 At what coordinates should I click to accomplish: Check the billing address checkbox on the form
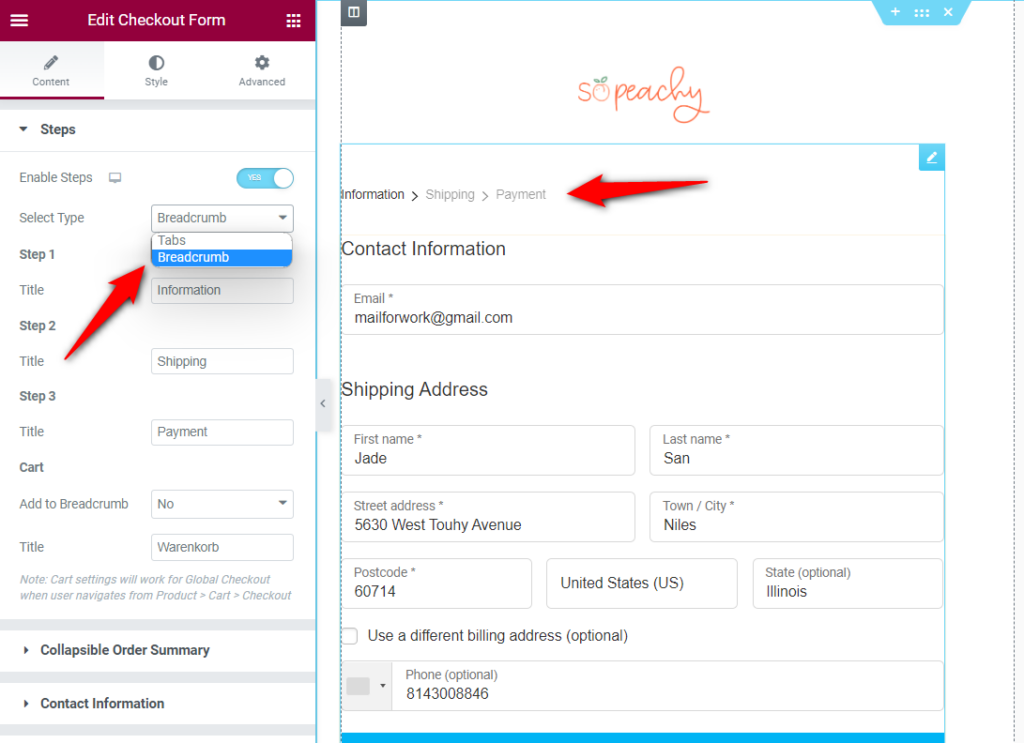pos(350,635)
